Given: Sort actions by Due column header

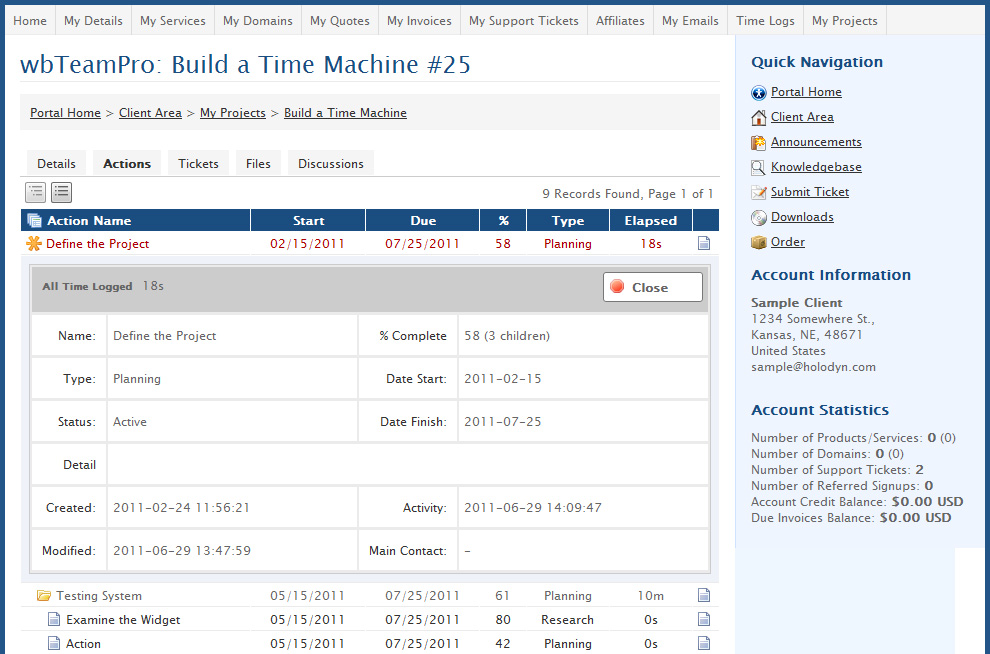Looking at the screenshot, I should pyautogui.click(x=423, y=221).
